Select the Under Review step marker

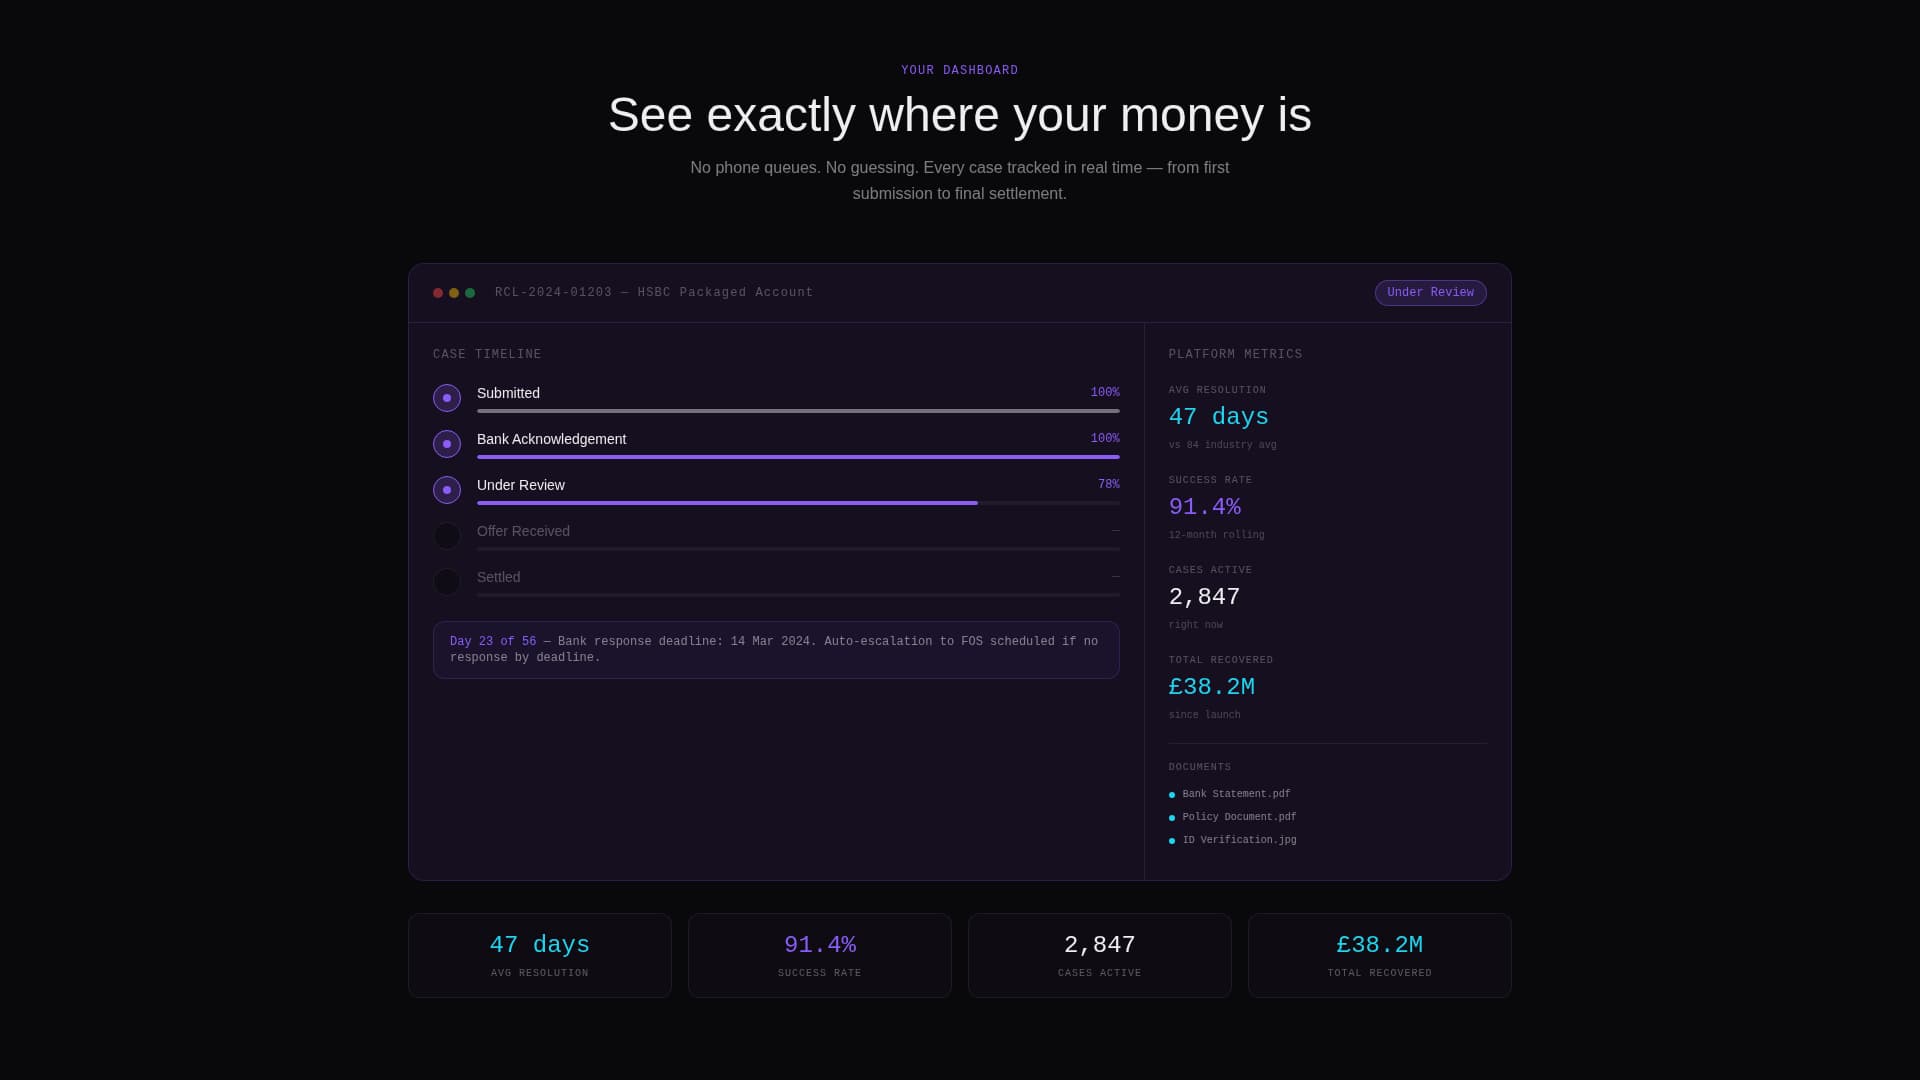click(x=447, y=490)
